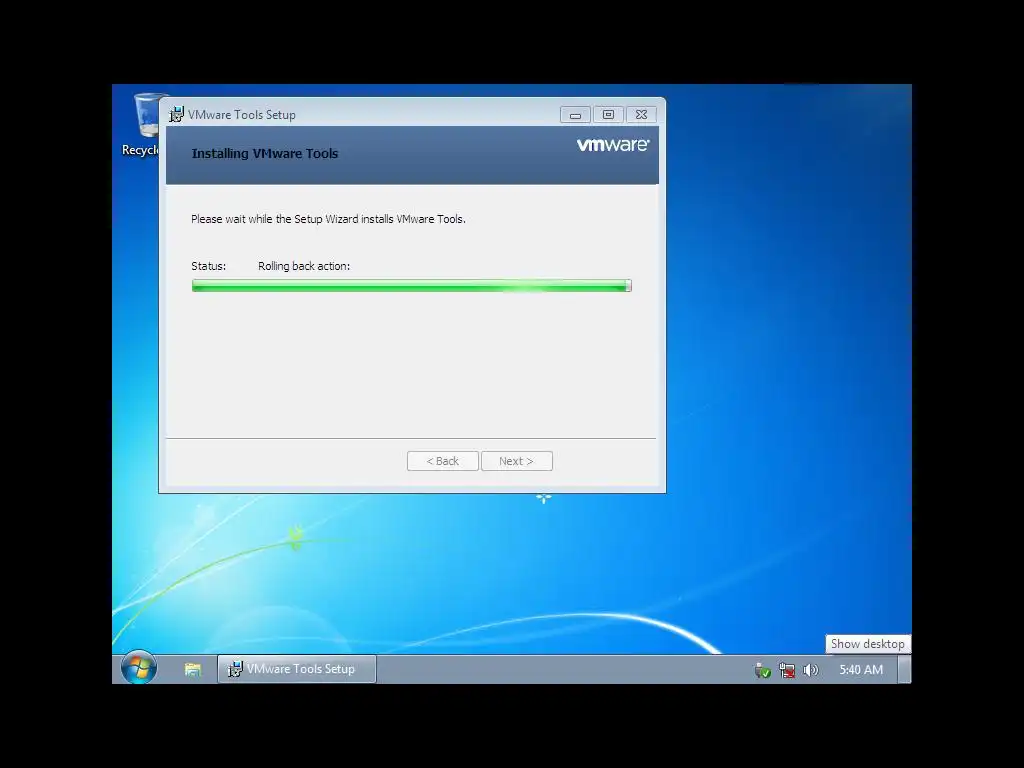Click the Please wait setup wizard message
This screenshot has width=1024, height=768.
tap(328, 219)
